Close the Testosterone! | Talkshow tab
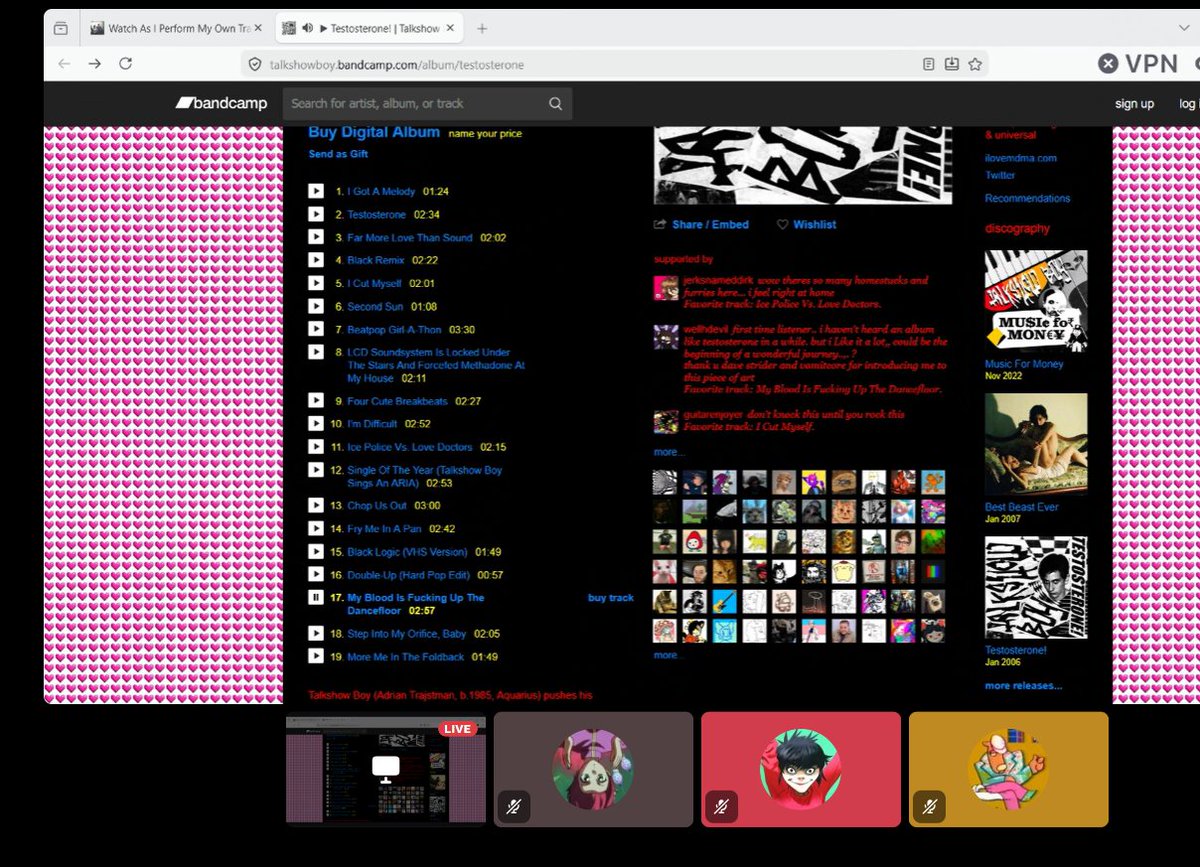This screenshot has width=1200, height=867. pyautogui.click(x=450, y=28)
